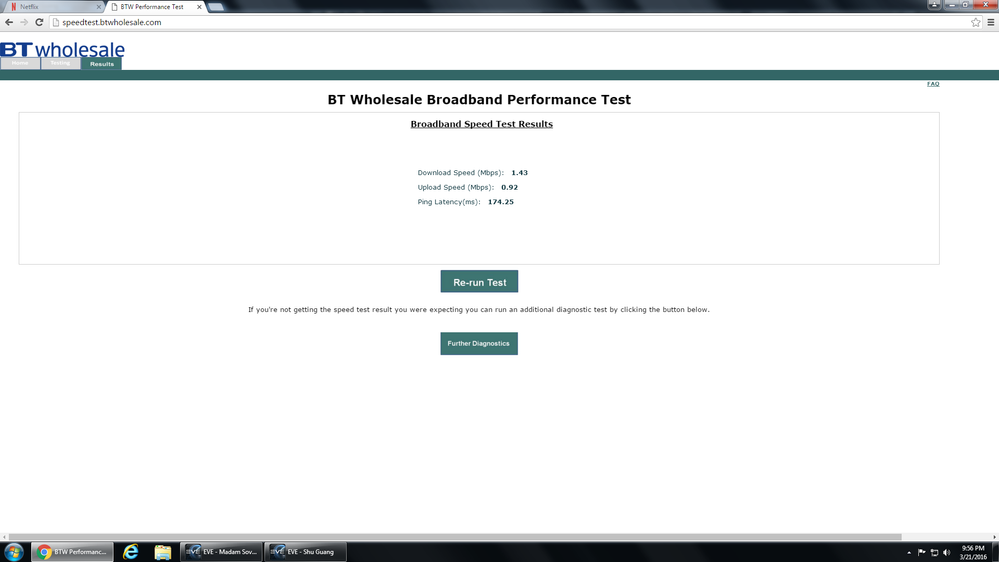Click the upload speed value 0.92
This screenshot has height=562, width=999.
coord(509,187)
